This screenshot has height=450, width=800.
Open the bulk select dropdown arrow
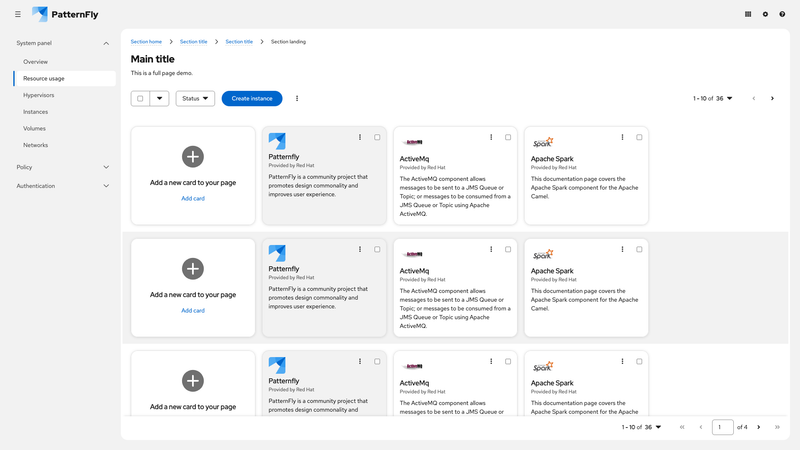click(x=159, y=98)
